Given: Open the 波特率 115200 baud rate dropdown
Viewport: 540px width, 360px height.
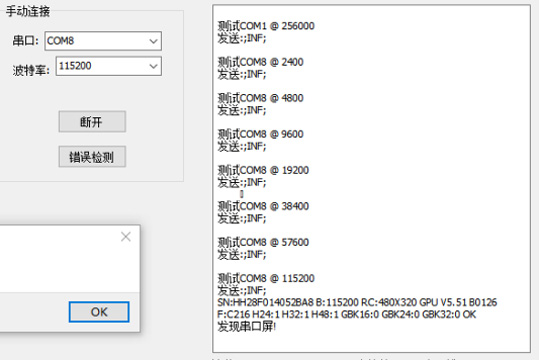Looking at the screenshot, I should click(108, 66).
